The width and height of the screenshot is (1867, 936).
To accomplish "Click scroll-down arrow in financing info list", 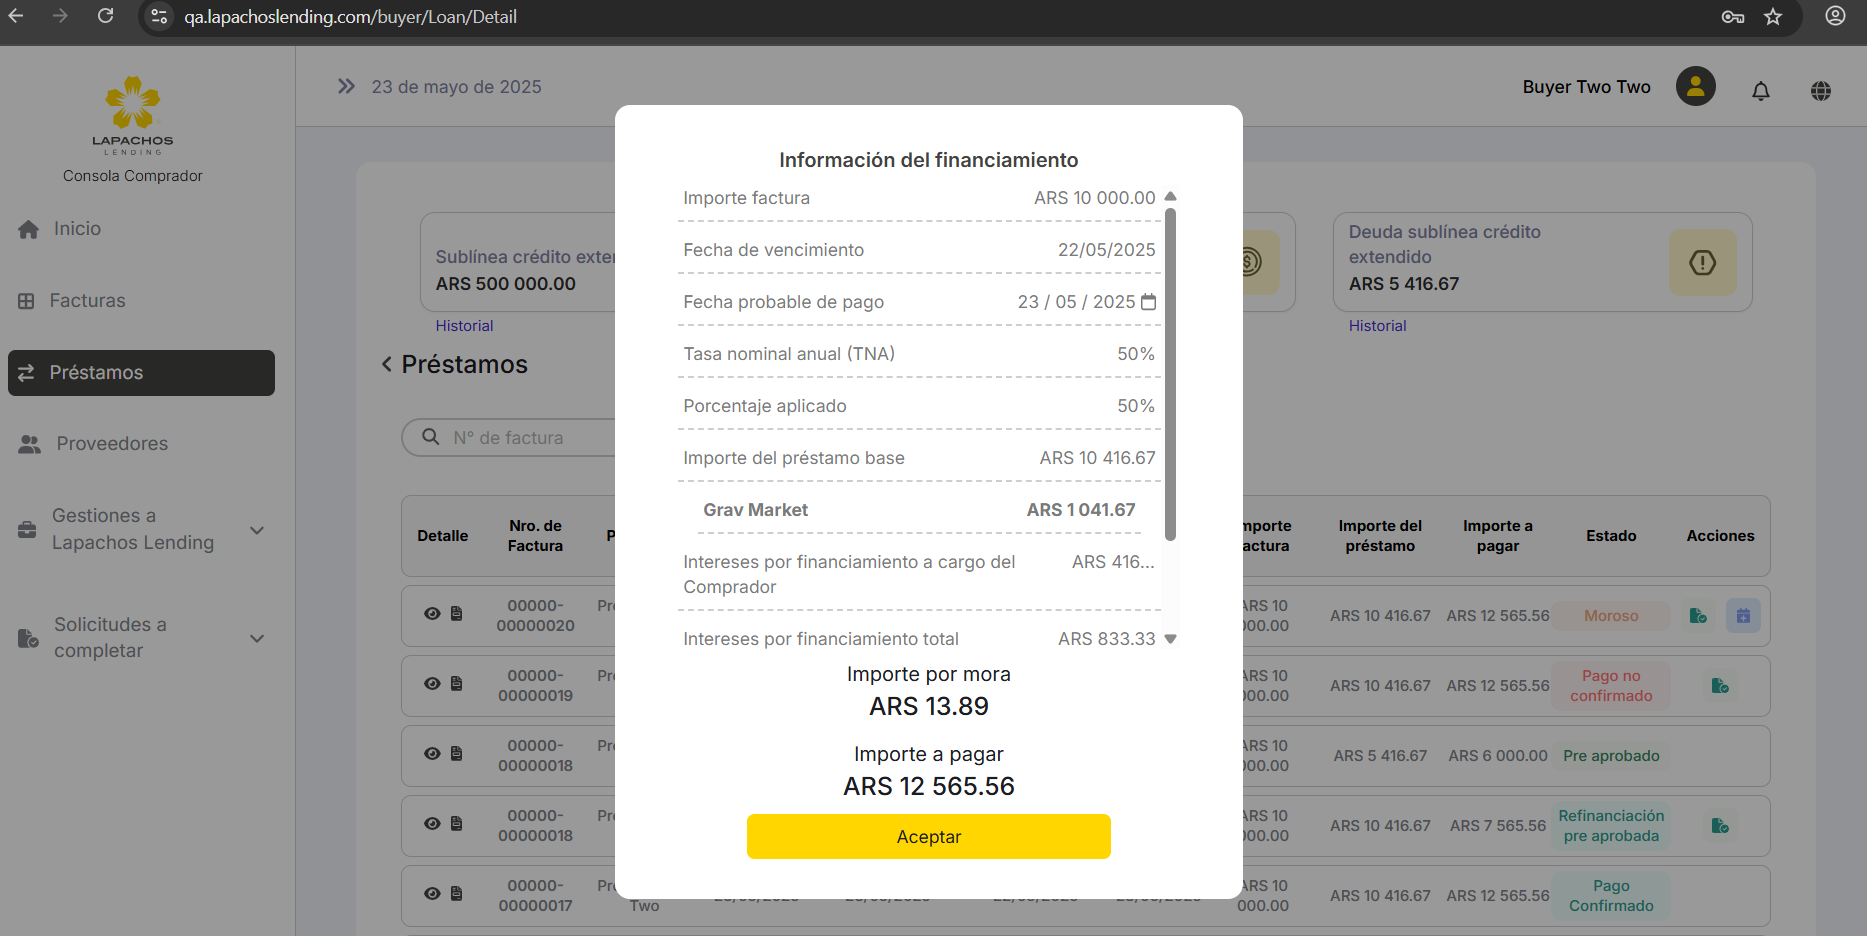I will (1170, 639).
